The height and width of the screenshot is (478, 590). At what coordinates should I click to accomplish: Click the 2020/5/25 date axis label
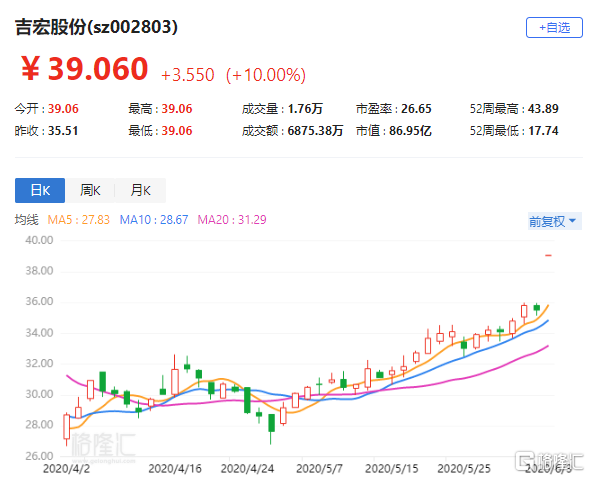(x=464, y=469)
